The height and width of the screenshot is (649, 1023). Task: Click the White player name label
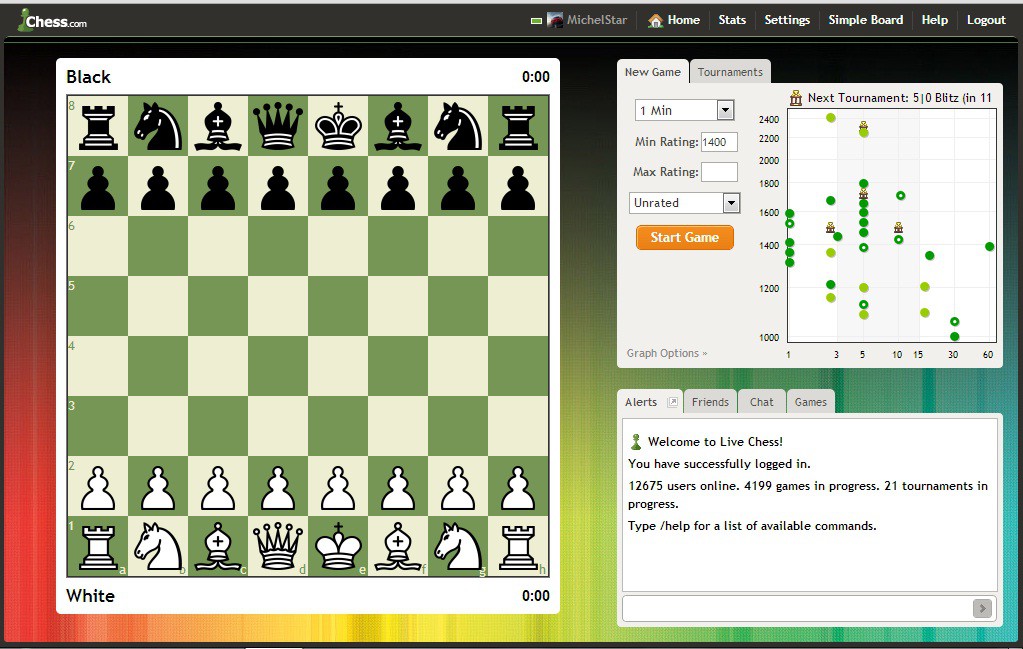click(x=90, y=596)
